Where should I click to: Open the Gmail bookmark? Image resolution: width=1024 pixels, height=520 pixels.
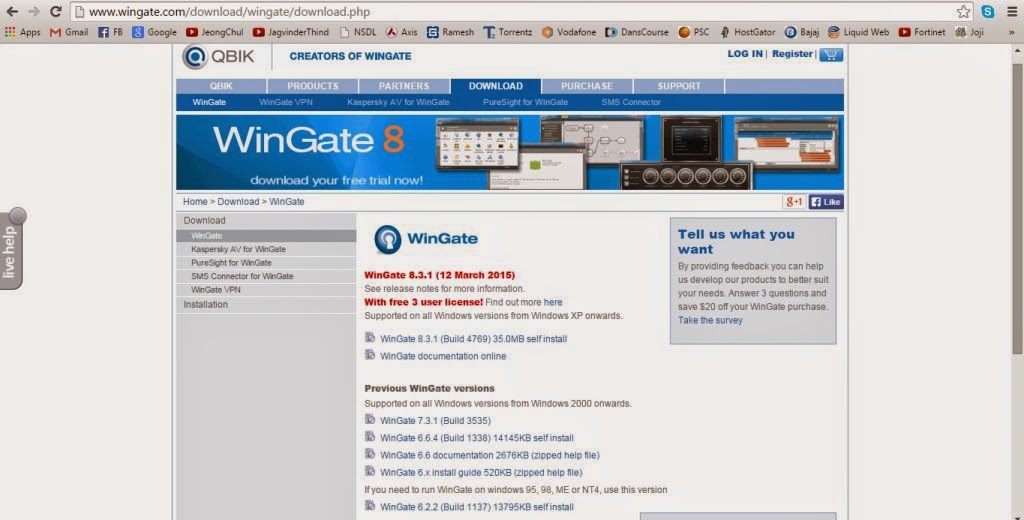[x=69, y=32]
